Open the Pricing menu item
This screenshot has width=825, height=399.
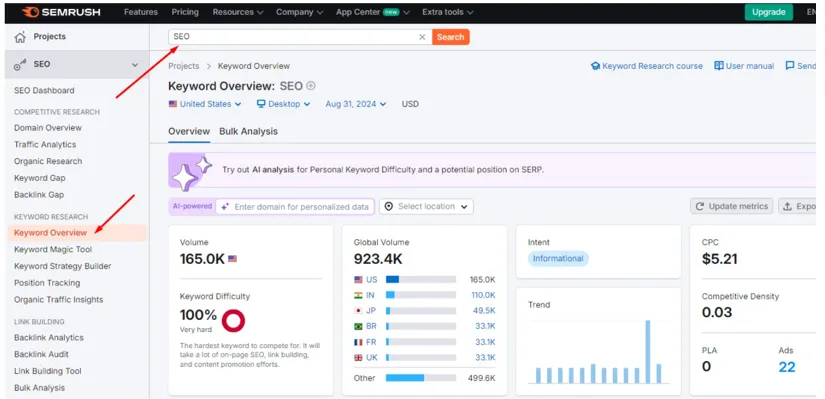[185, 12]
